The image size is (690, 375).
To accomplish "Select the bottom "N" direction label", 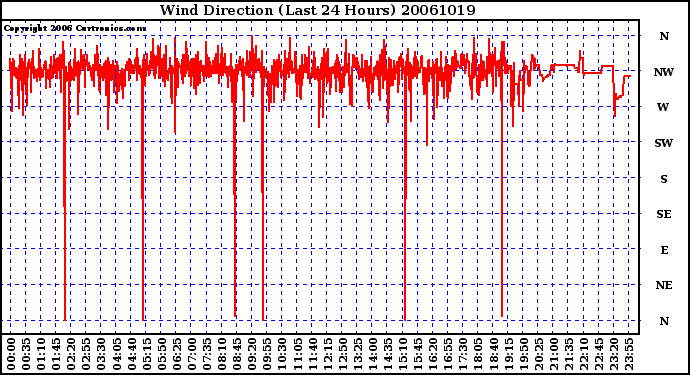I will pos(664,321).
